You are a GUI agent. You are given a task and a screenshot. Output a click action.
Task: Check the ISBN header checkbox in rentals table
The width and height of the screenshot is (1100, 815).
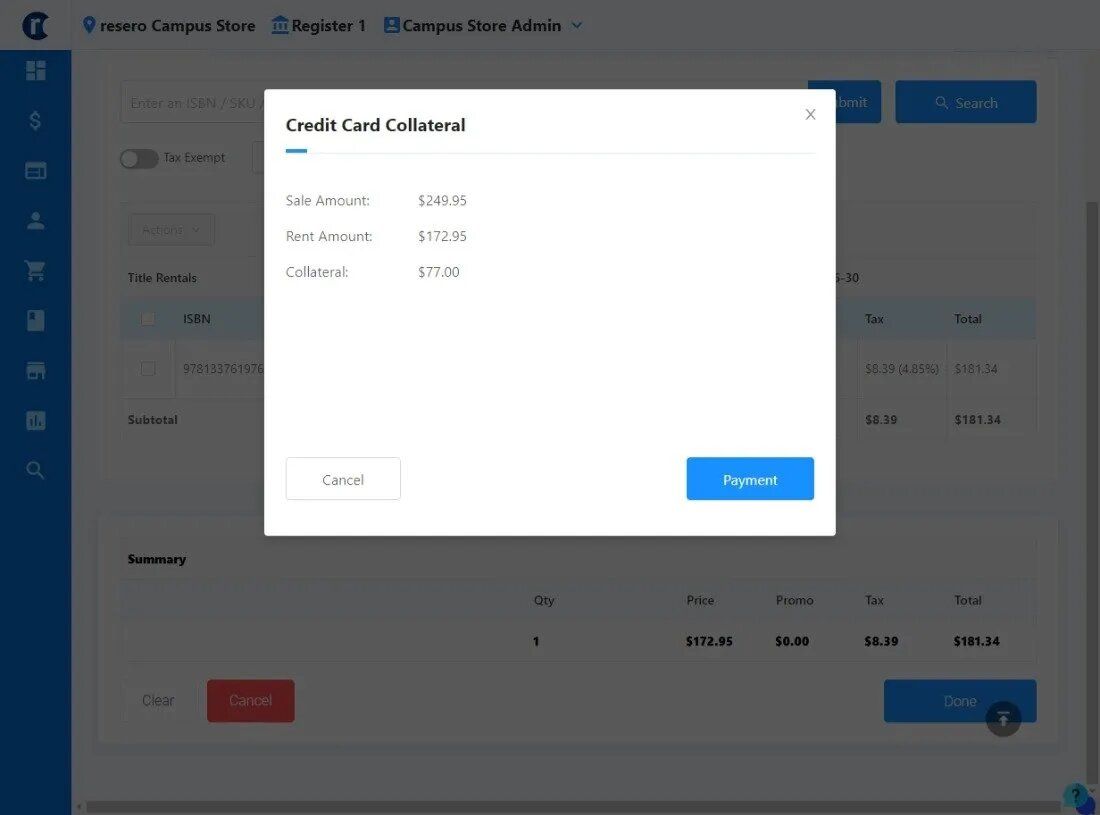pyautogui.click(x=147, y=318)
